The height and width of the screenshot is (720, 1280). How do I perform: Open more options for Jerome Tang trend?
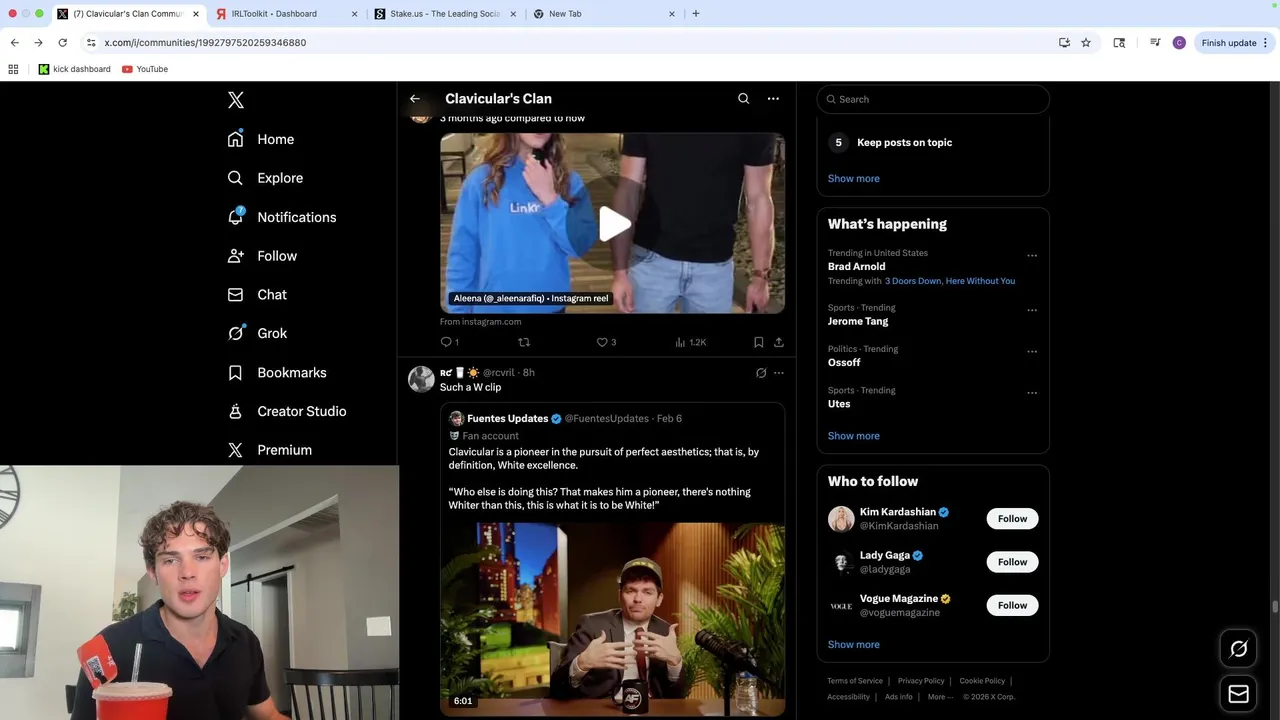click(1032, 310)
